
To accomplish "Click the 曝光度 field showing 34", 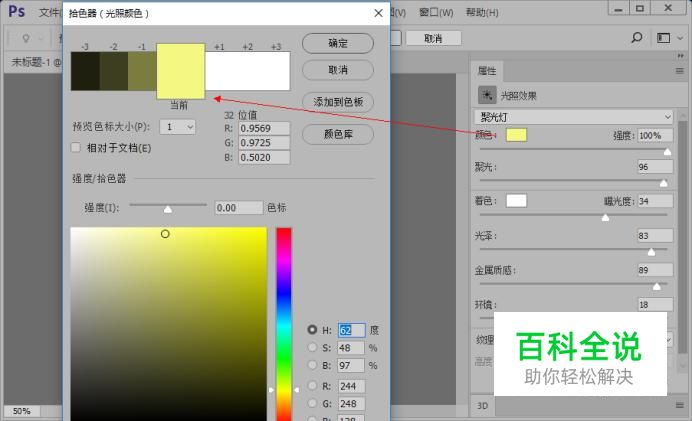I will [x=655, y=201].
